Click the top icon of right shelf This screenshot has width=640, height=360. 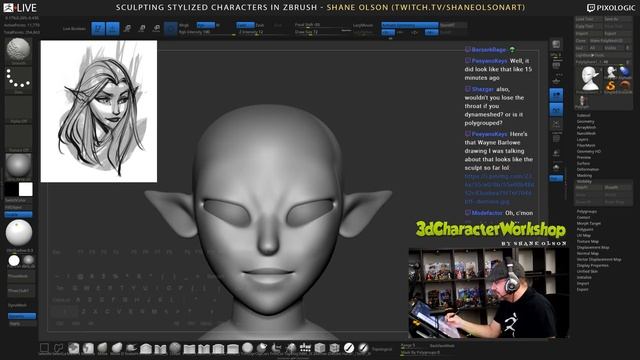tap(556, 44)
